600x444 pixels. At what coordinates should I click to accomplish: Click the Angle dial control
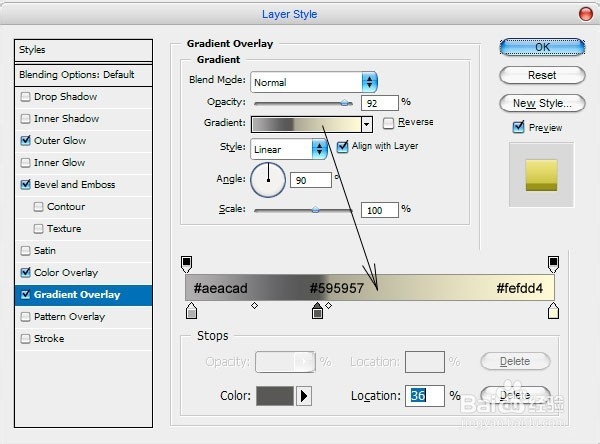point(268,180)
